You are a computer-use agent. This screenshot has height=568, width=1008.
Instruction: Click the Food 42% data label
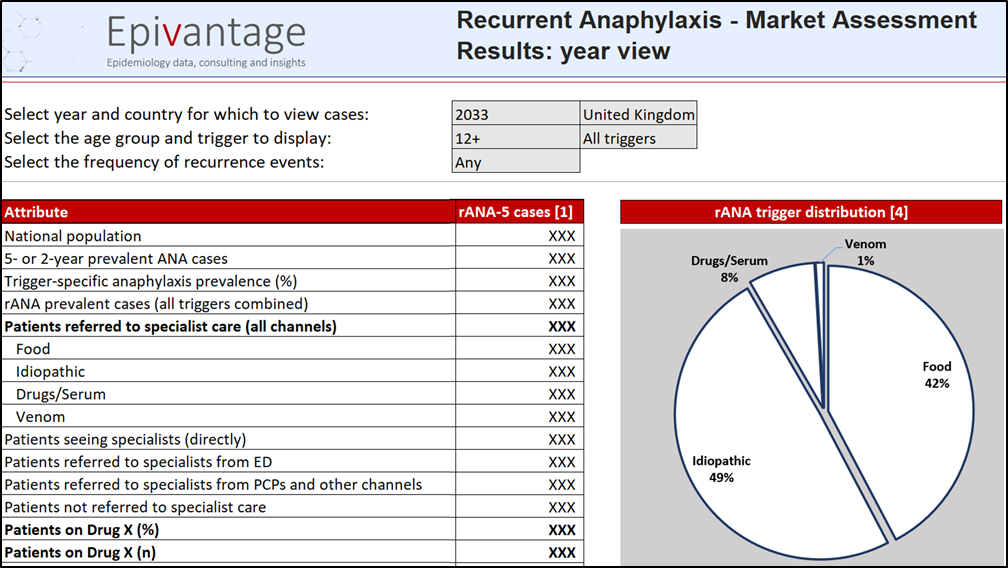937,375
